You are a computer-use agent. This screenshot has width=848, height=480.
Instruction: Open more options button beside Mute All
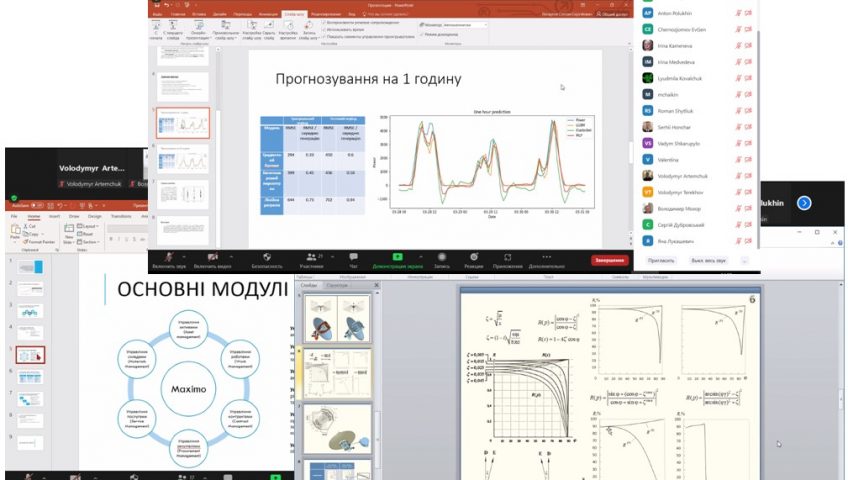745,261
